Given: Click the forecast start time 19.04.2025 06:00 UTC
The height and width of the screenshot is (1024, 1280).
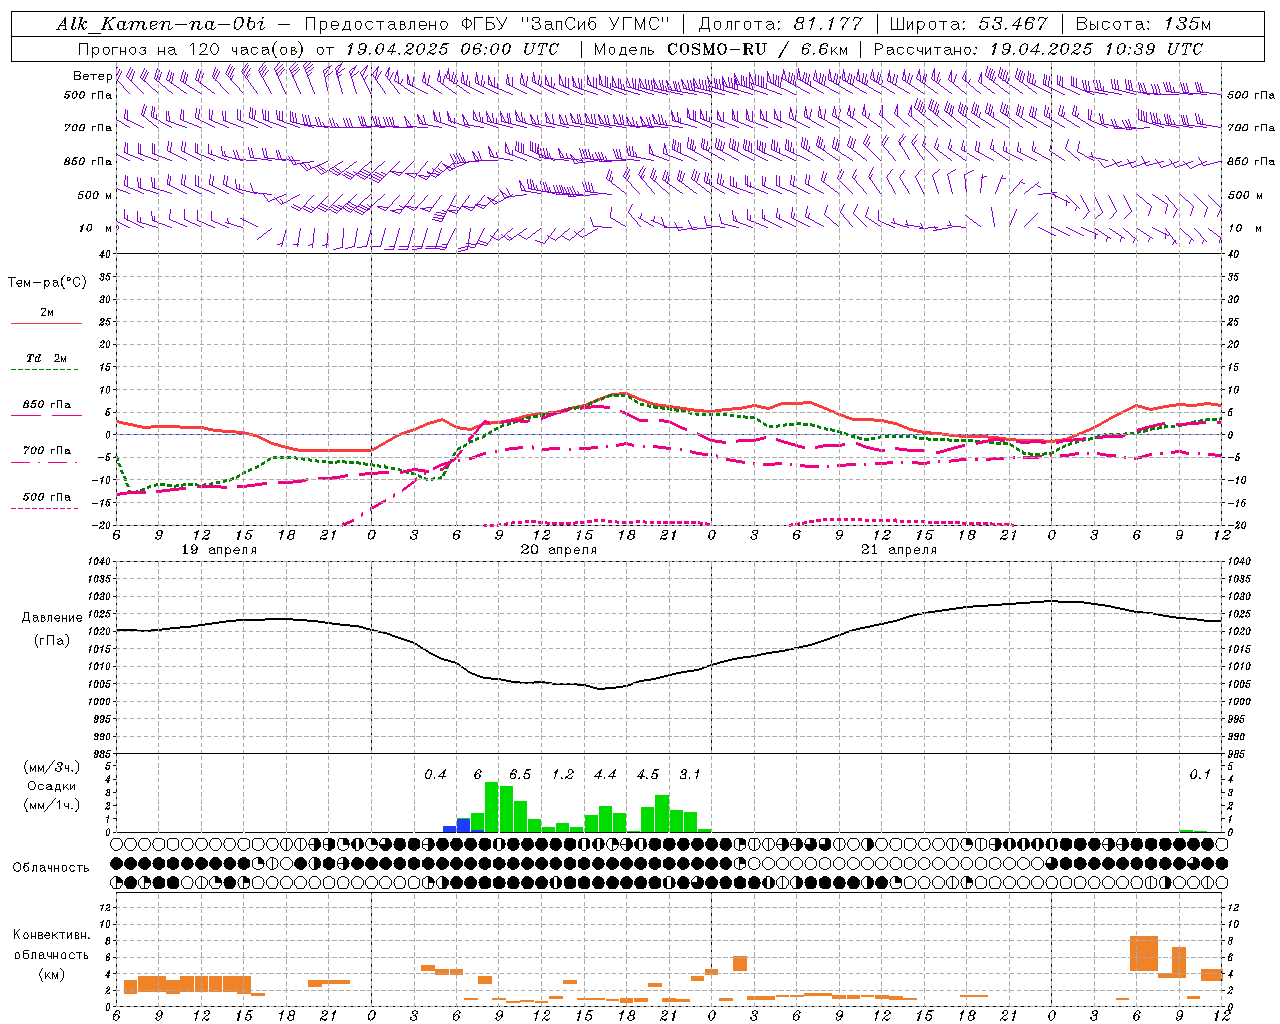Looking at the screenshot, I should pos(452,49).
